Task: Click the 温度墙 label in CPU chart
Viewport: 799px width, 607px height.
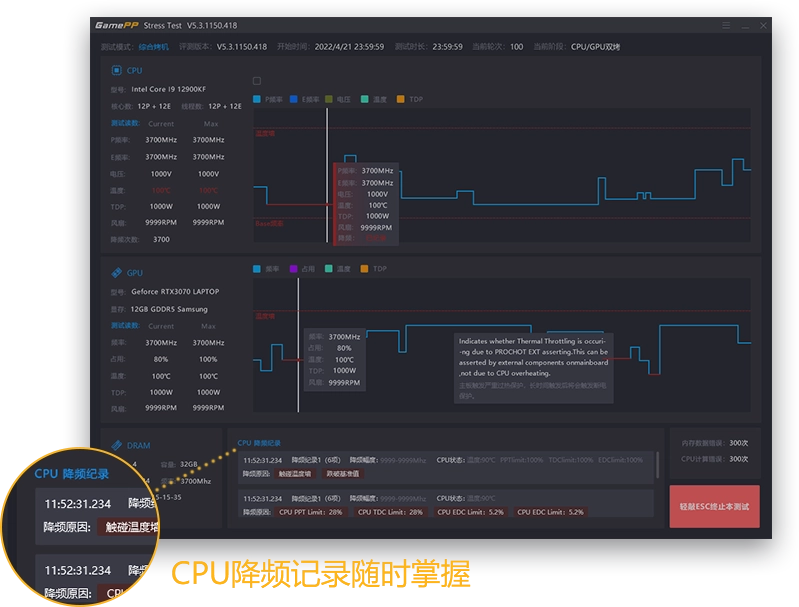Action: (265, 134)
